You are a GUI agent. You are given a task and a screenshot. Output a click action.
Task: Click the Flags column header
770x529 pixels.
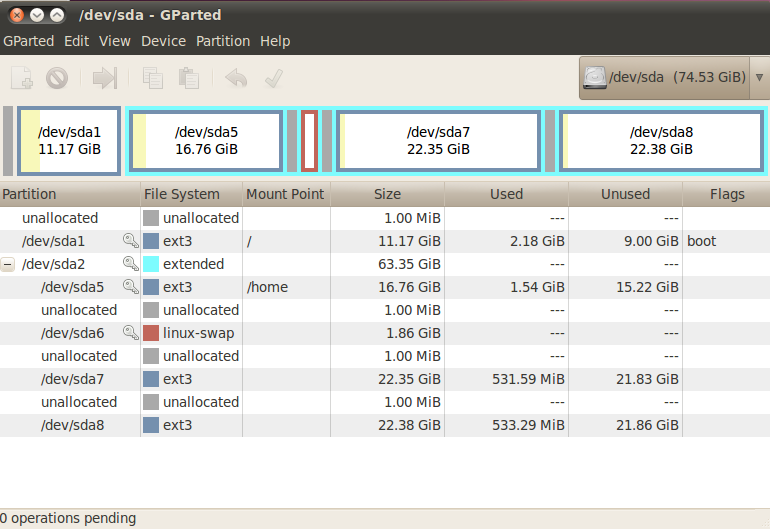[726, 194]
